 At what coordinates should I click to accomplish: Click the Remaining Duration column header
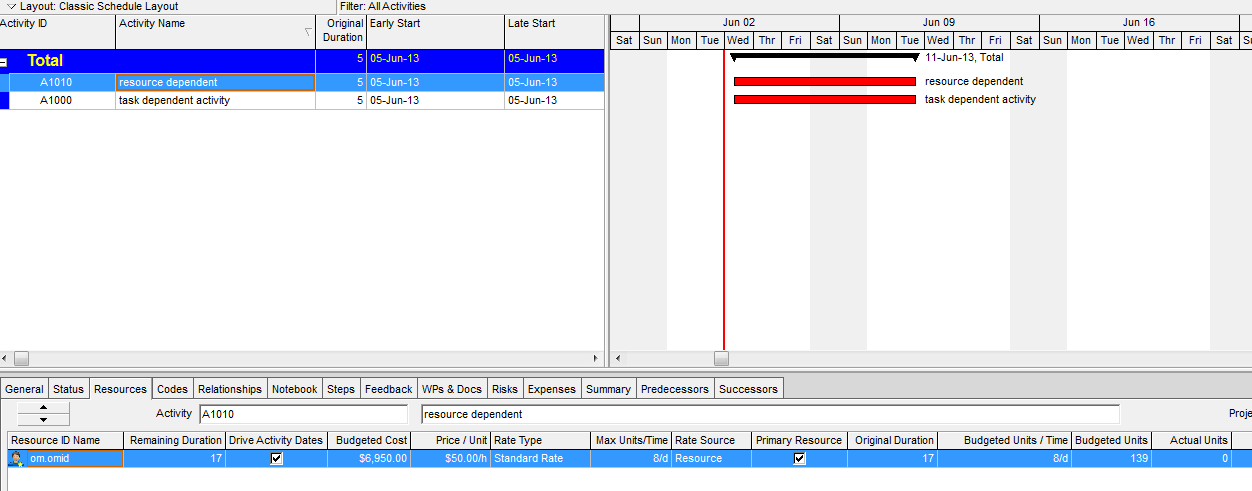tap(175, 440)
